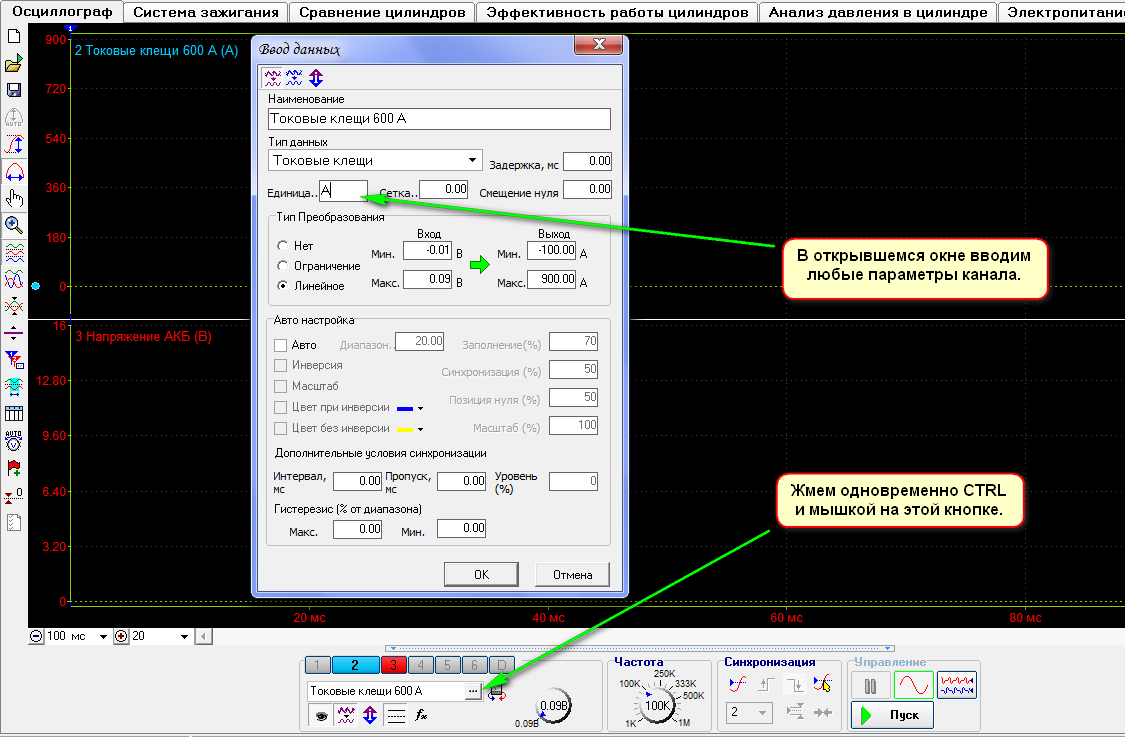Screen dimensions: 1125x737
Task: Select the 'Линейное' radio button
Action: tap(283, 286)
